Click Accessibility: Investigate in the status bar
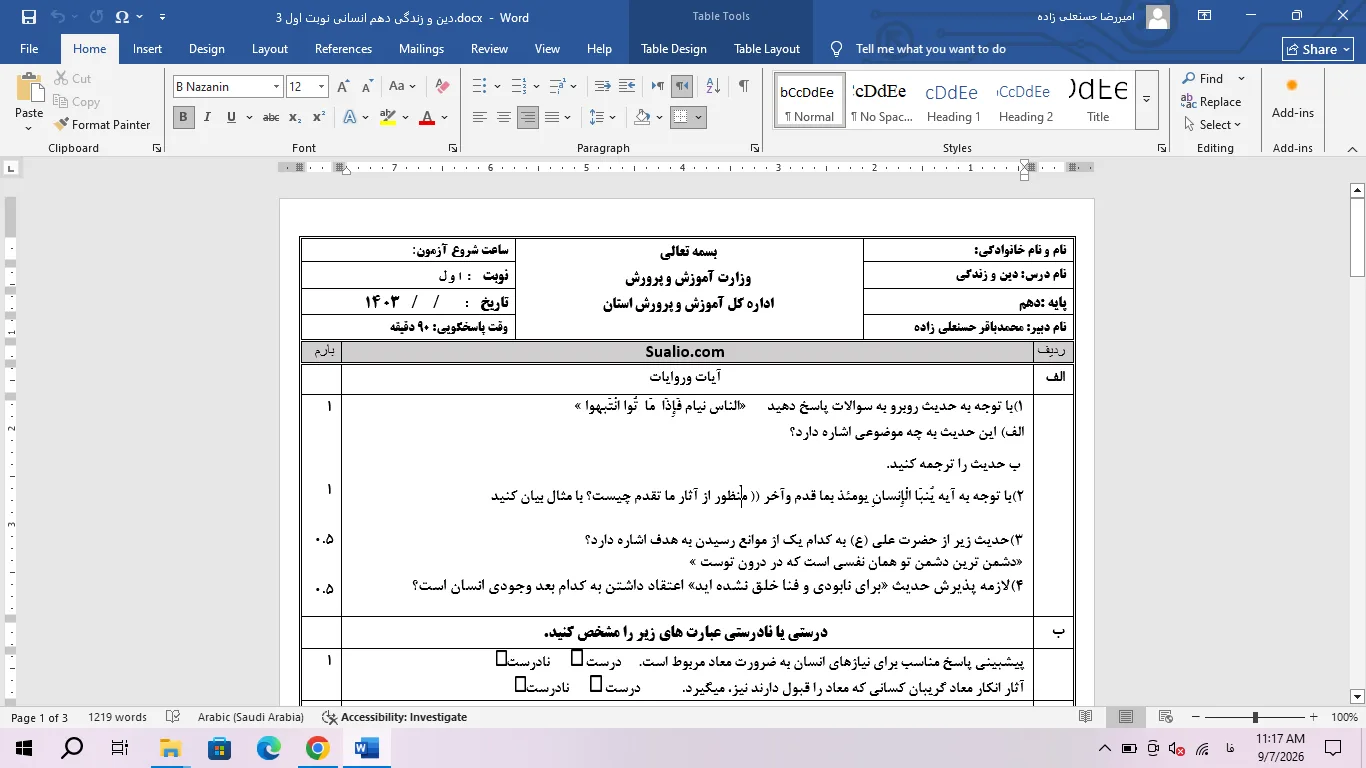This screenshot has width=1366, height=768. point(394,717)
